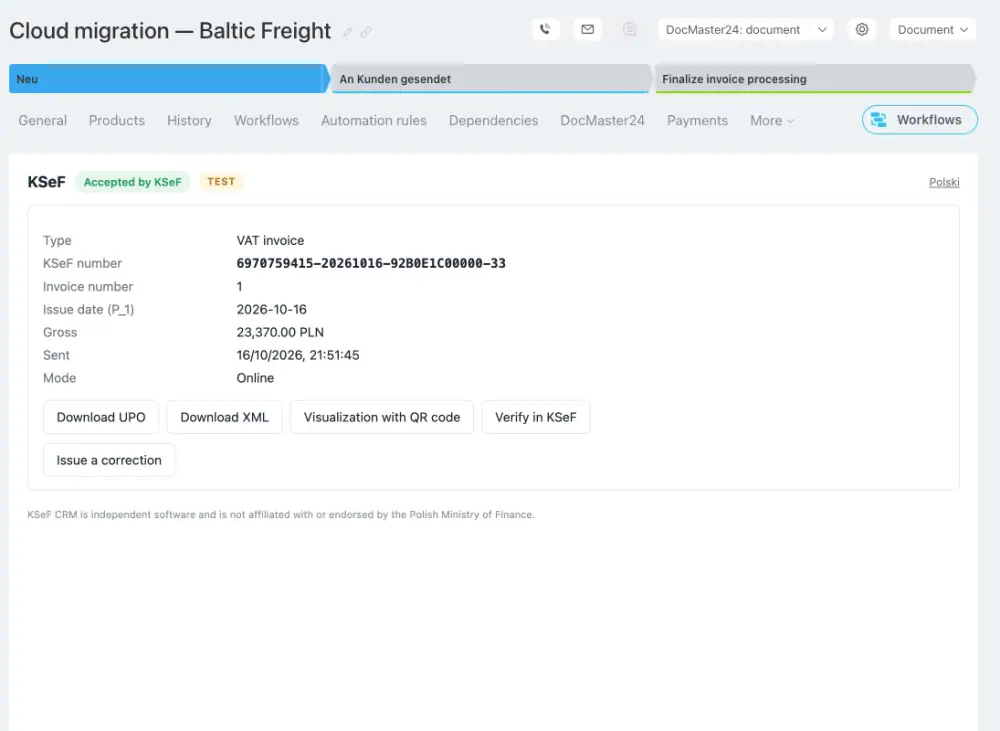Click the Workflows button icon
This screenshot has width=1000, height=731.
(x=879, y=120)
